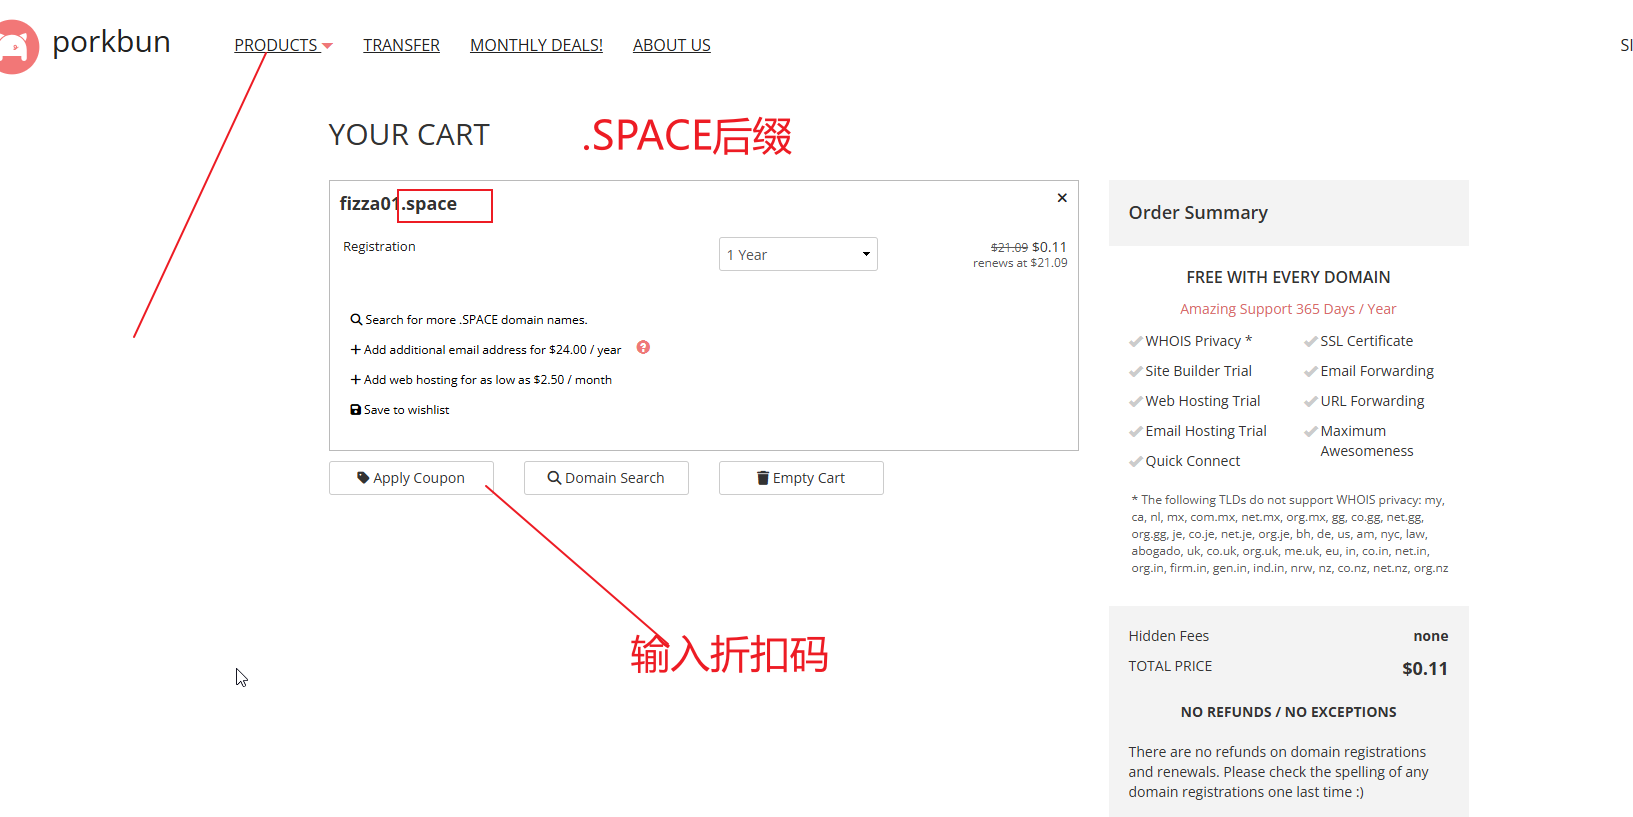This screenshot has width=1633, height=817.
Task: Click the porkbun pig logo icon
Action: 16,46
